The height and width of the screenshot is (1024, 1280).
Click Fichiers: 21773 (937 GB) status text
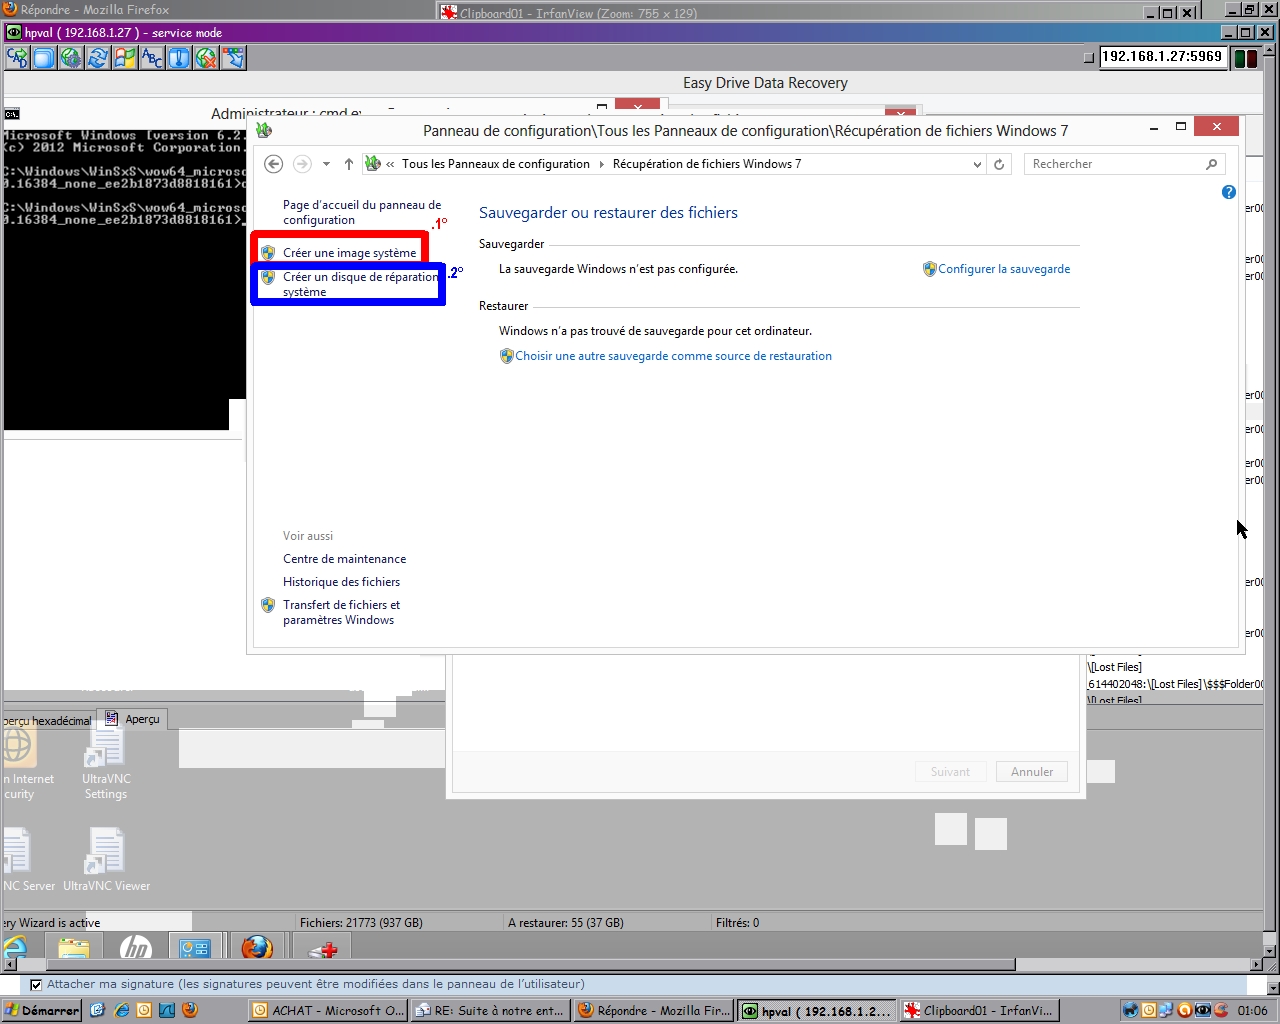(361, 923)
